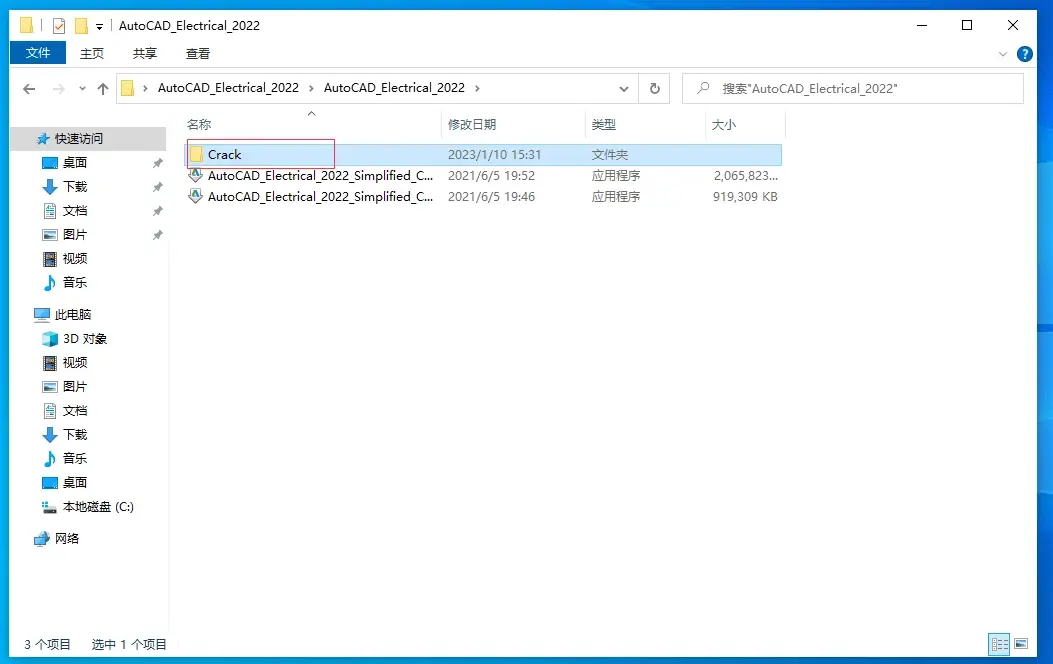1053x664 pixels.
Task: Open 下载 under 此电脑
Action: point(75,434)
